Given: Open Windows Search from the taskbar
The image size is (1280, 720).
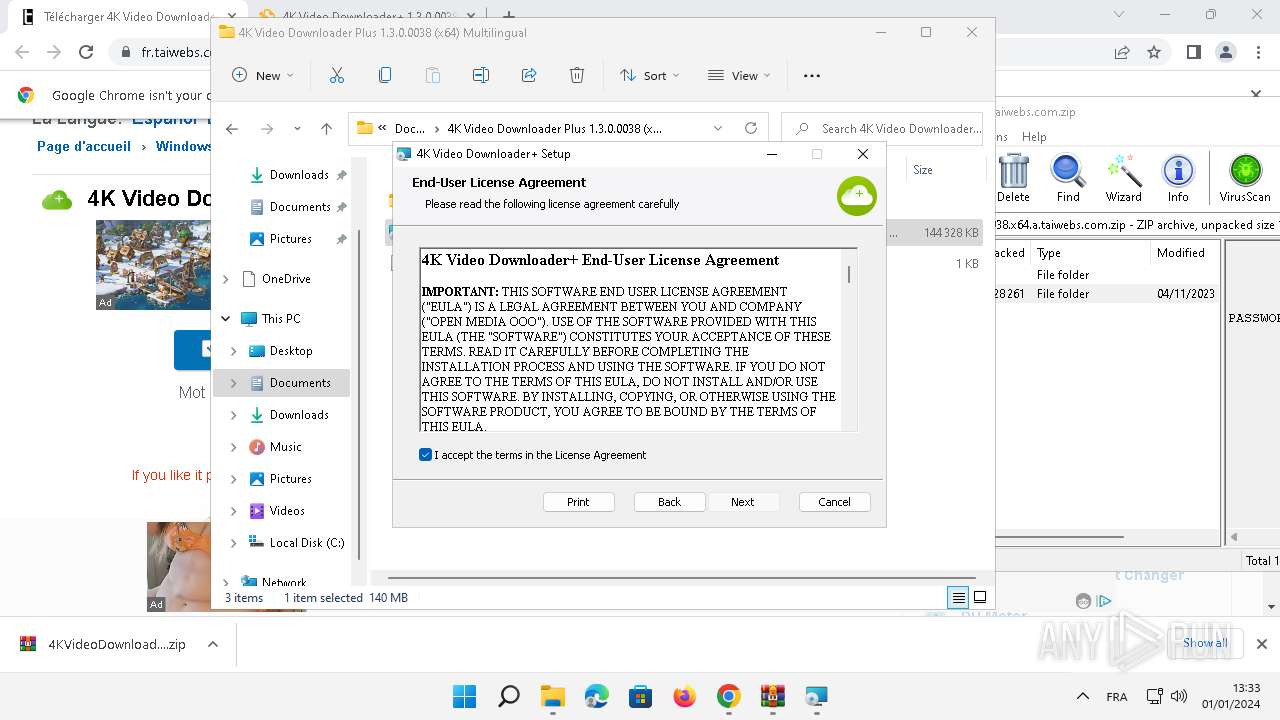Looking at the screenshot, I should pyautogui.click(x=509, y=696).
